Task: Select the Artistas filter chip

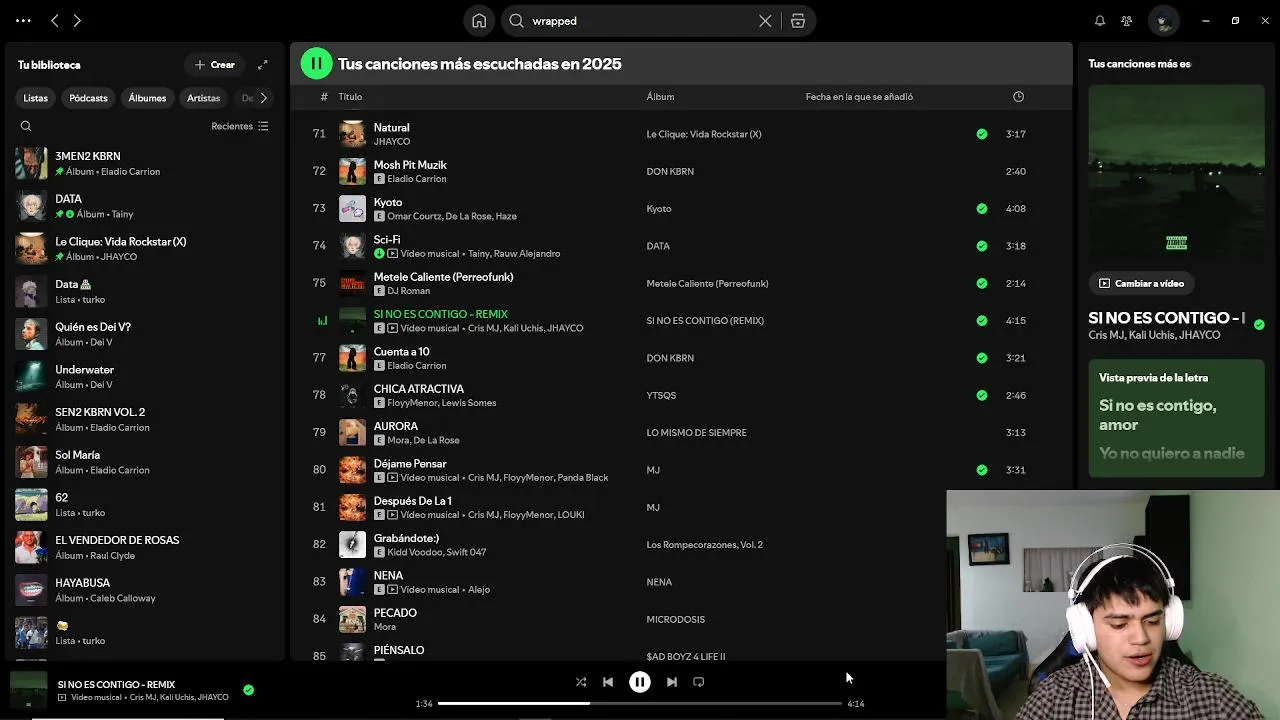Action: tap(203, 98)
